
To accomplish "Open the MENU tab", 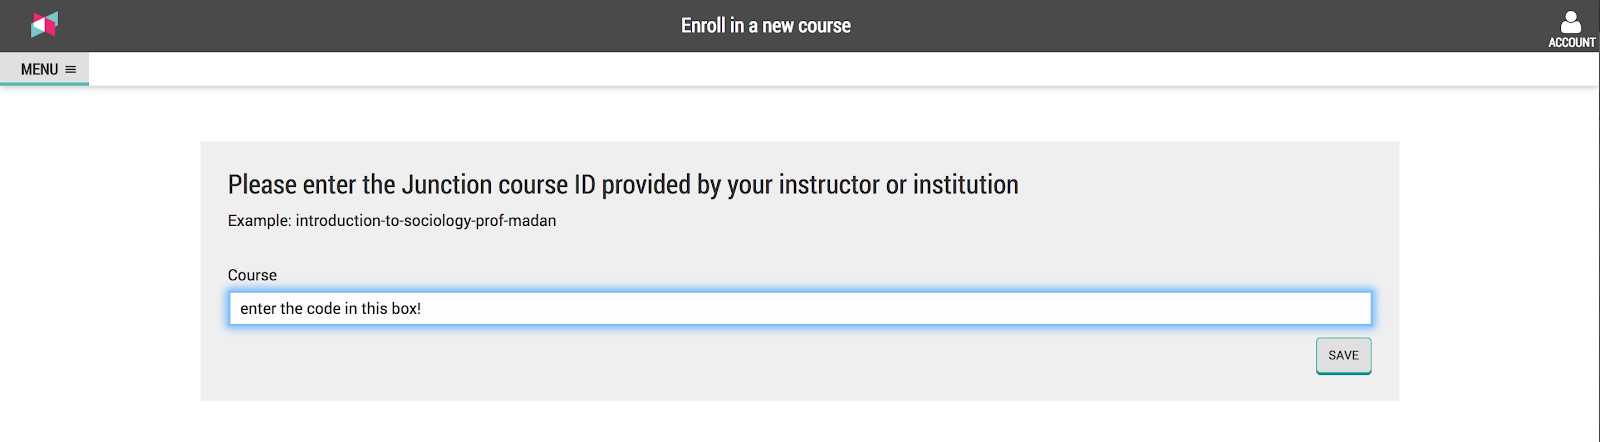I will point(44,69).
